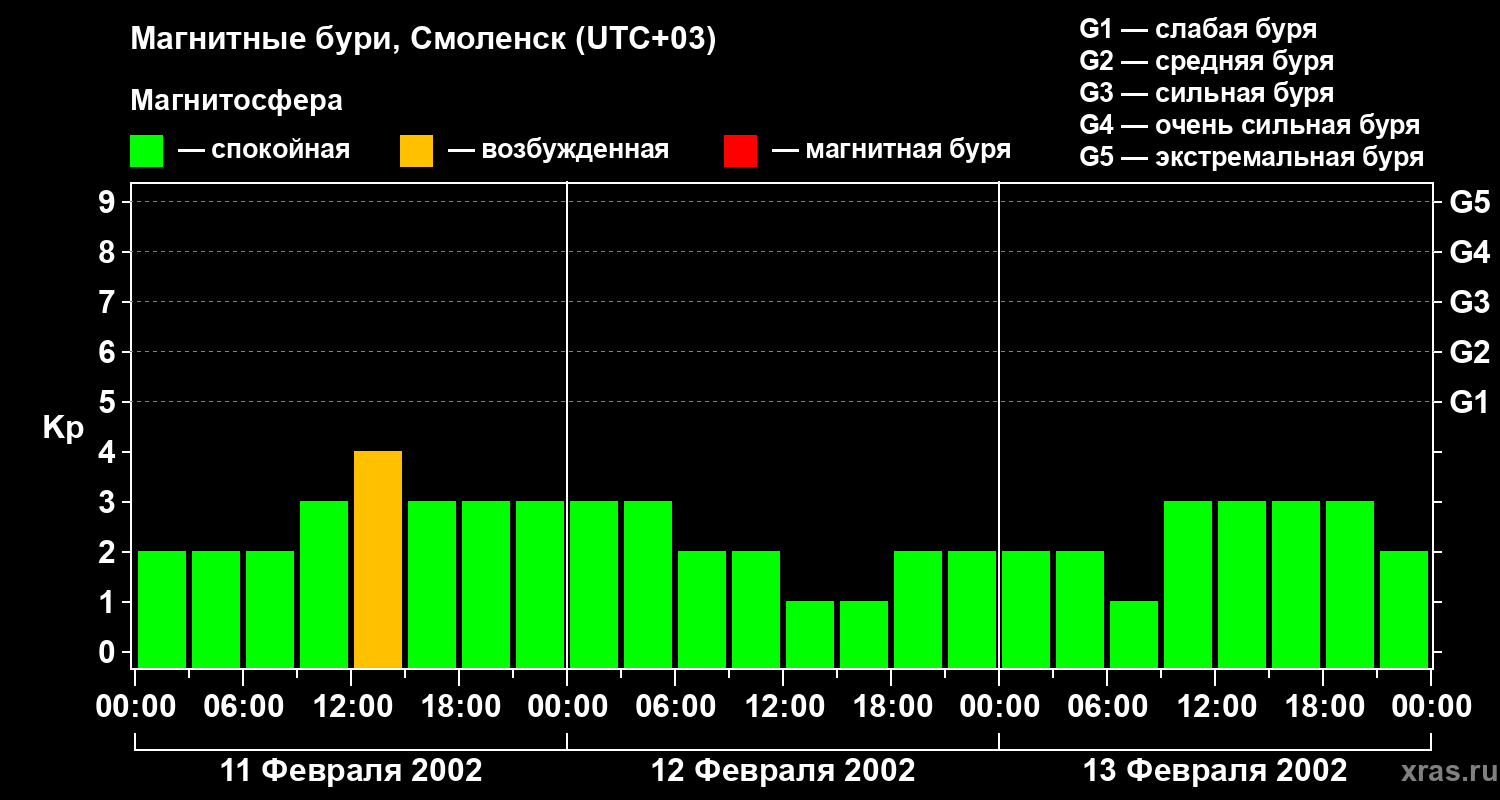Viewport: 1500px width, 800px height.
Task: Click the 18:00 time label under 12 February
Action: tap(891, 707)
